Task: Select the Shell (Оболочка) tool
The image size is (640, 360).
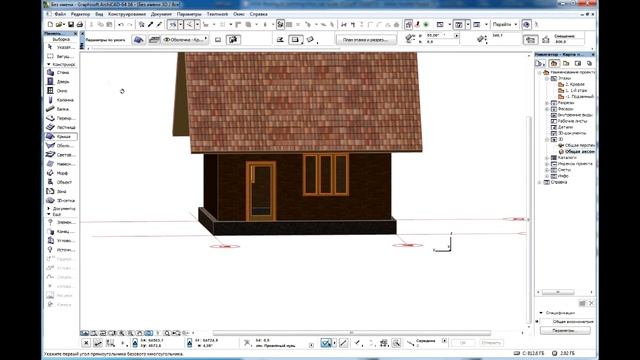Action: pos(60,146)
